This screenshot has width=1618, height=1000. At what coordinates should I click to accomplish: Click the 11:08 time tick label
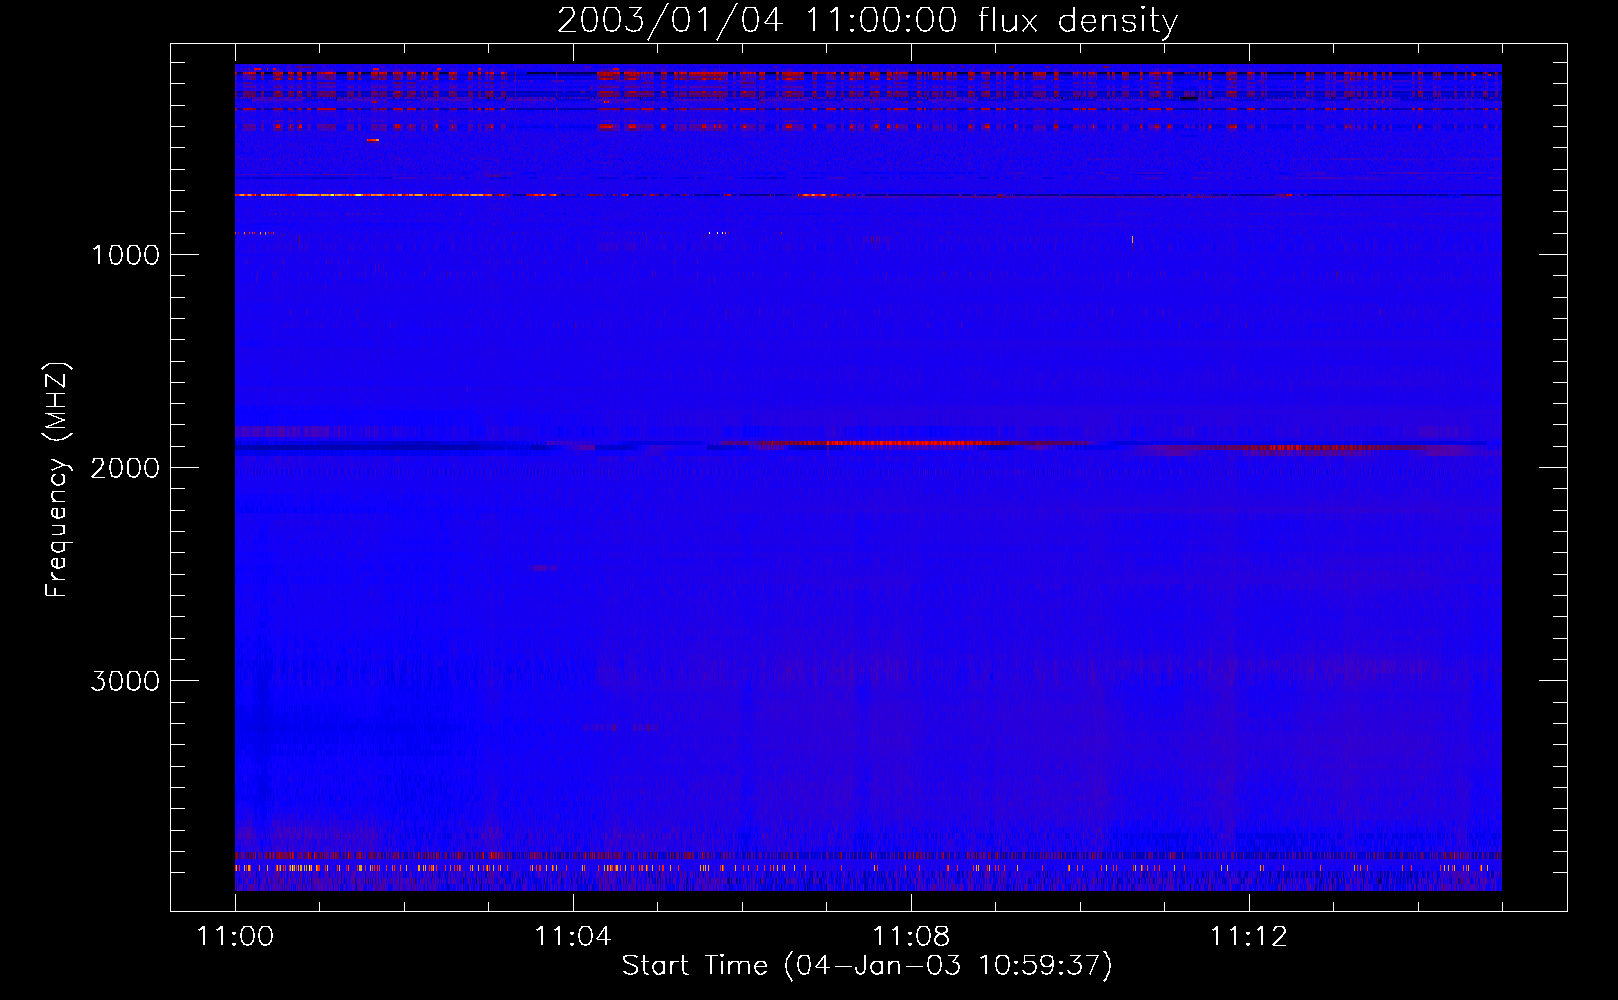tap(910, 936)
